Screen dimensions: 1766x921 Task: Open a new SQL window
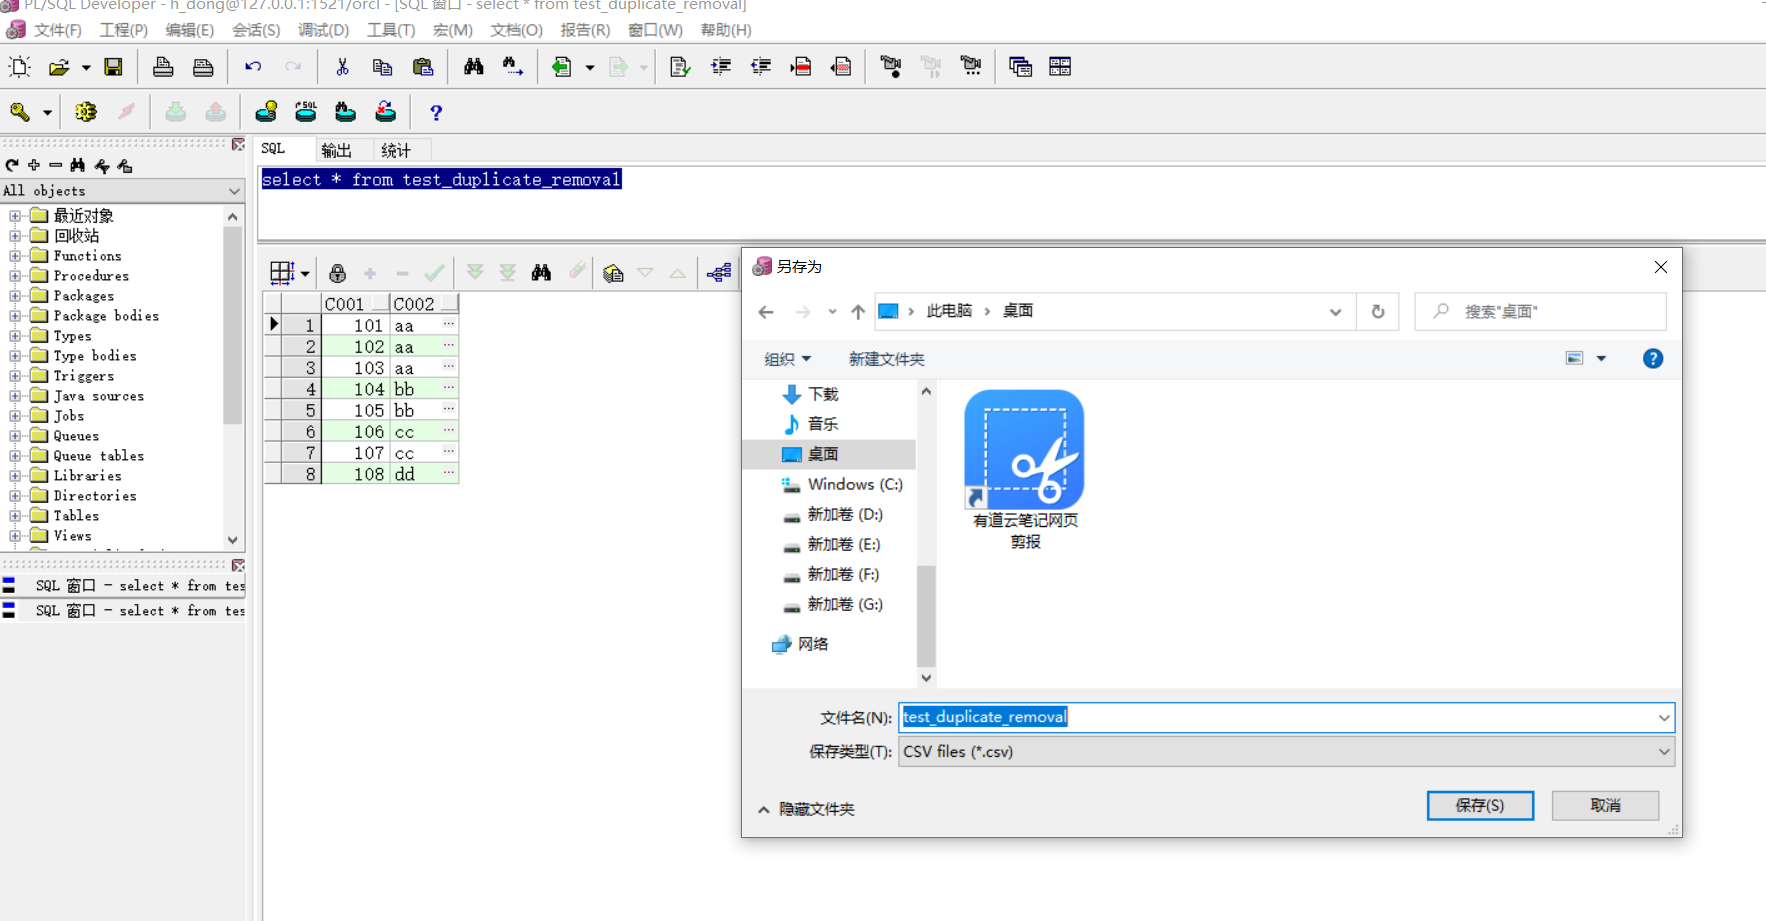coord(18,66)
